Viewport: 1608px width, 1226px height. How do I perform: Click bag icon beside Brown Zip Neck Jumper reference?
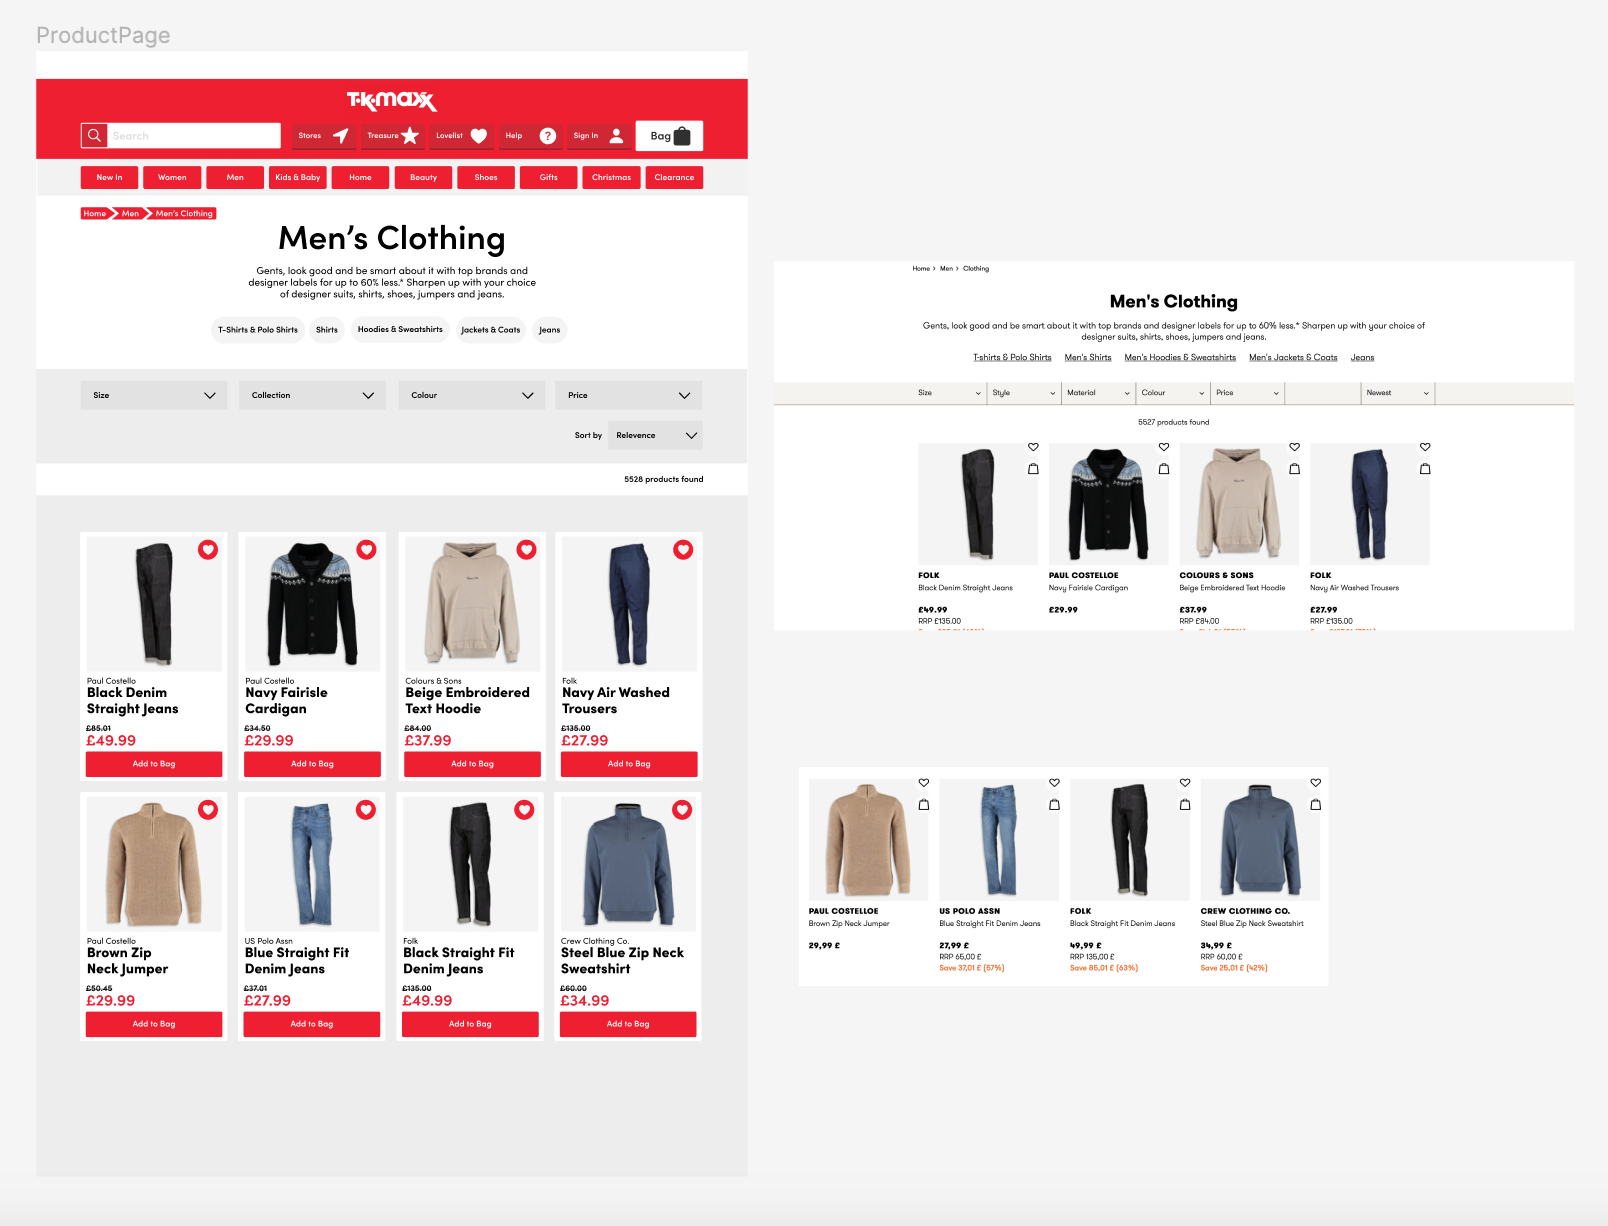924,804
